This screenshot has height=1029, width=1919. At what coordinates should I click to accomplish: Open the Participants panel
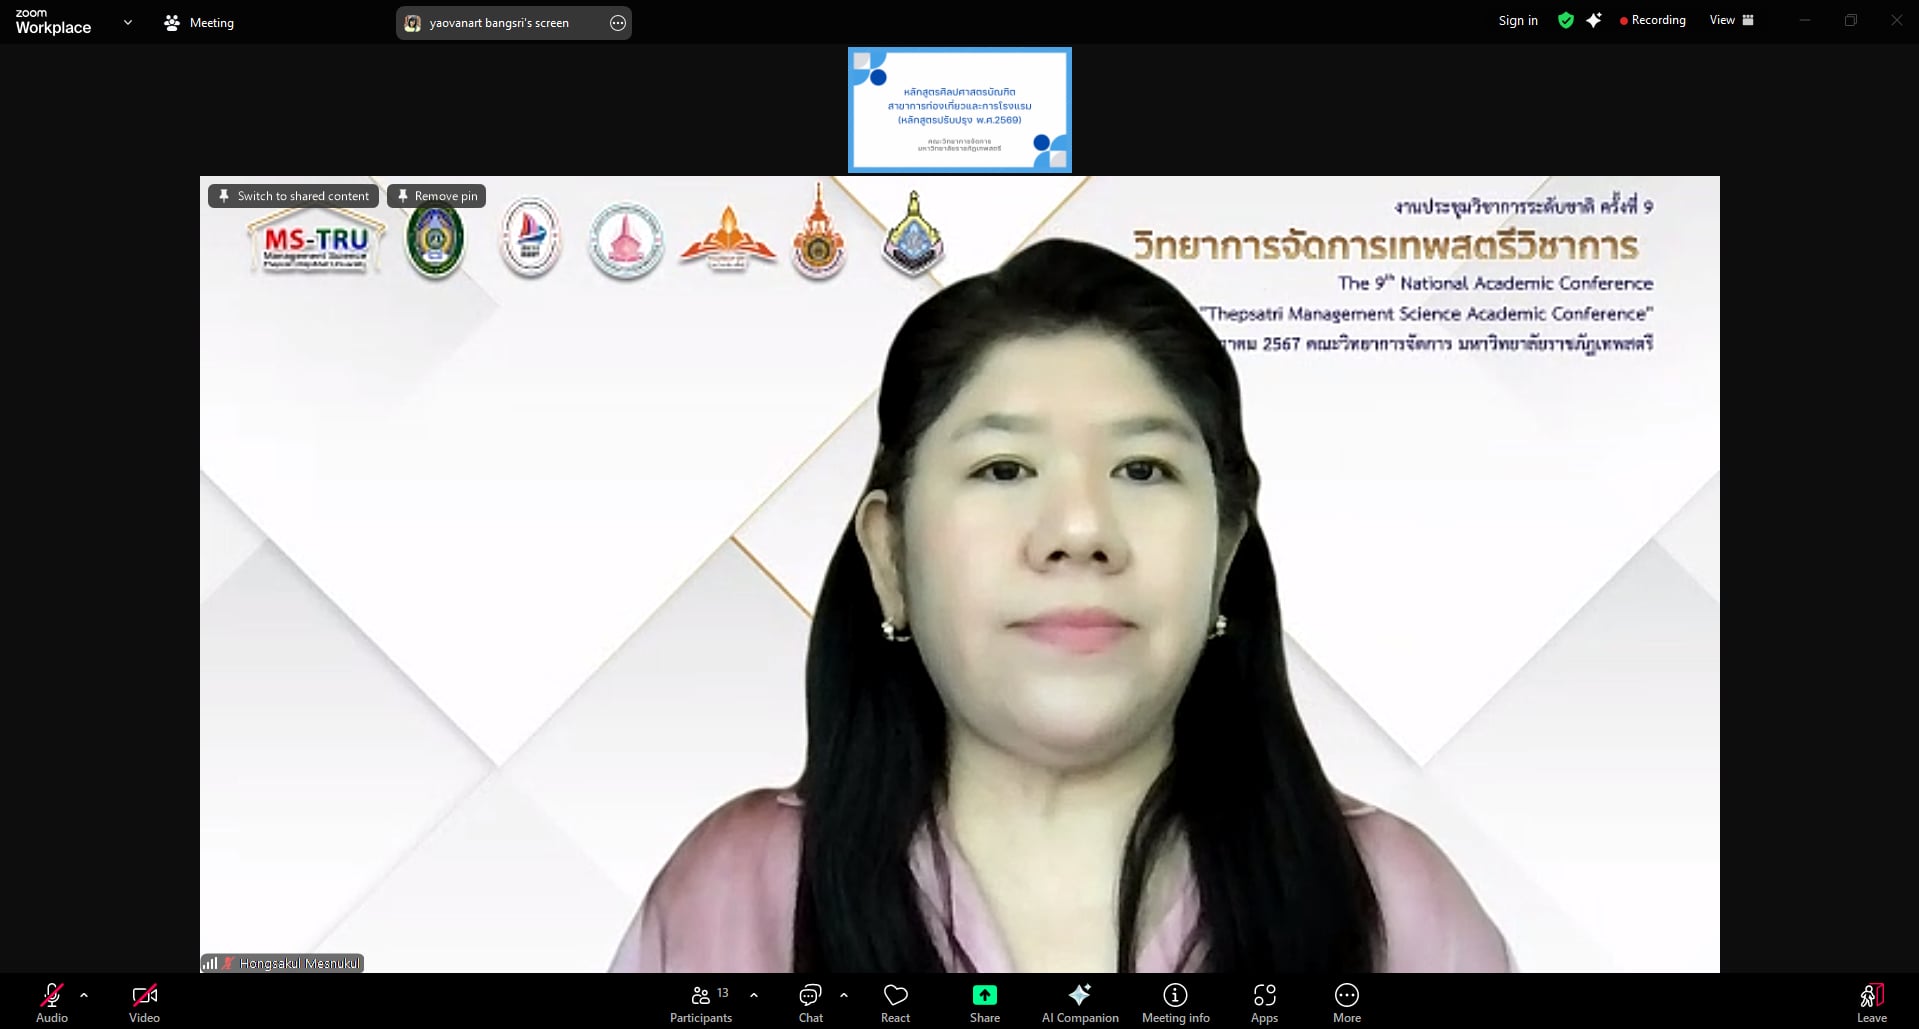tap(701, 1003)
